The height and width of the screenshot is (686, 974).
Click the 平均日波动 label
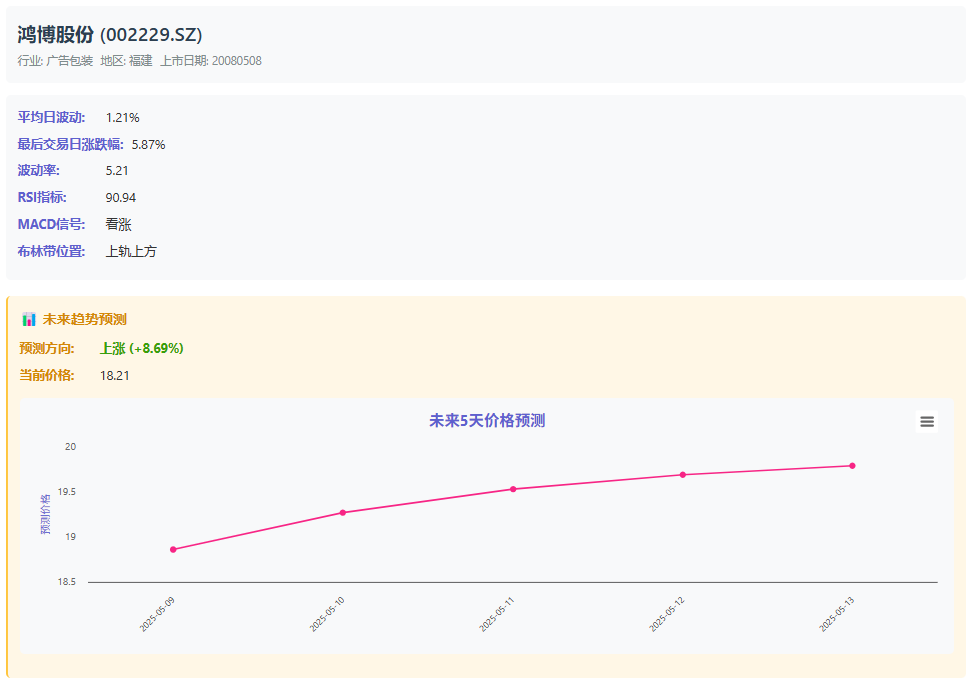point(52,117)
